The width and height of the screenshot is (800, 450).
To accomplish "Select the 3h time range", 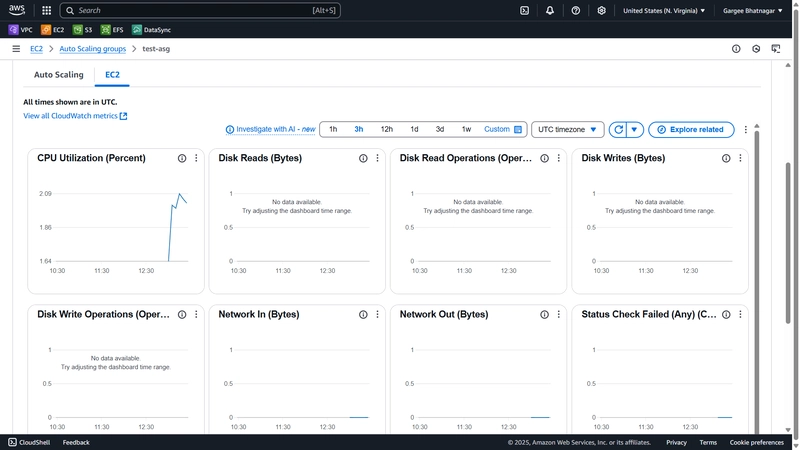I will [x=359, y=130].
